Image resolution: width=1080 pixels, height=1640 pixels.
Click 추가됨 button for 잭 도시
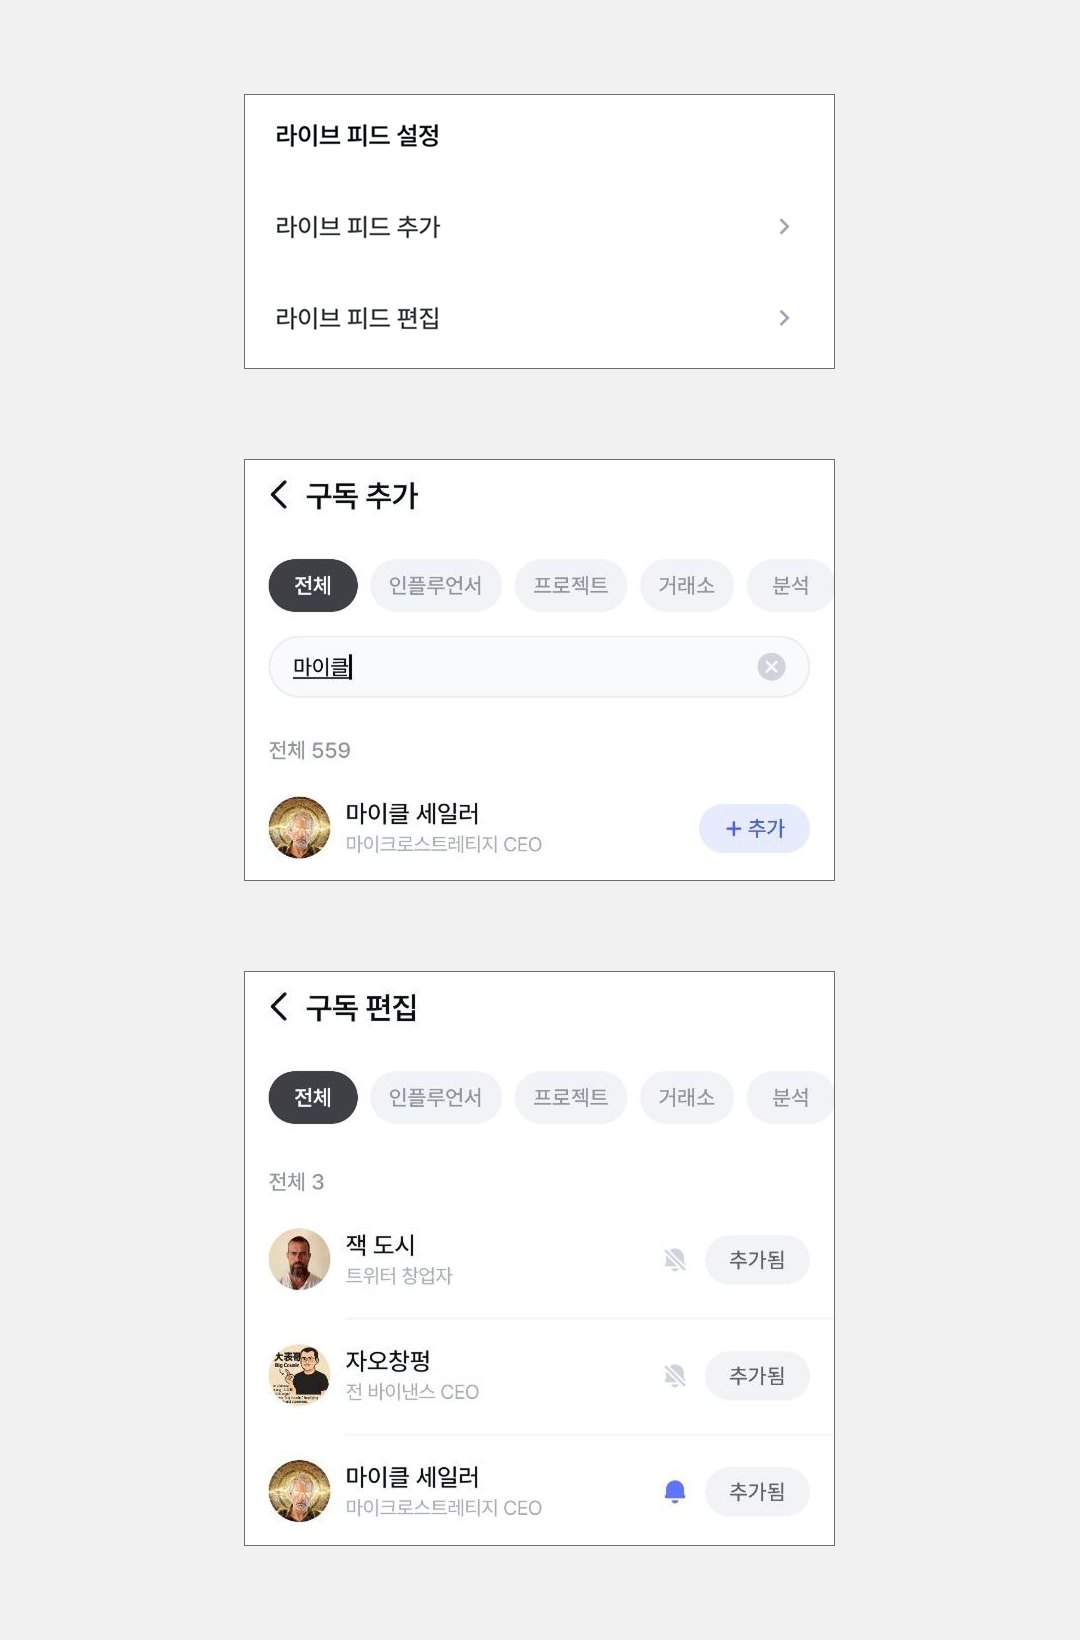pyautogui.click(x=757, y=1260)
